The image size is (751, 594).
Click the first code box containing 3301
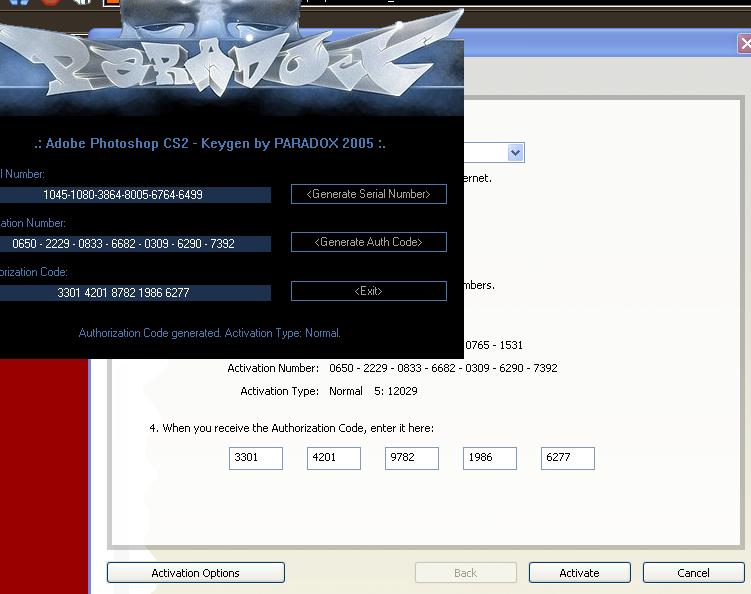[255, 458]
